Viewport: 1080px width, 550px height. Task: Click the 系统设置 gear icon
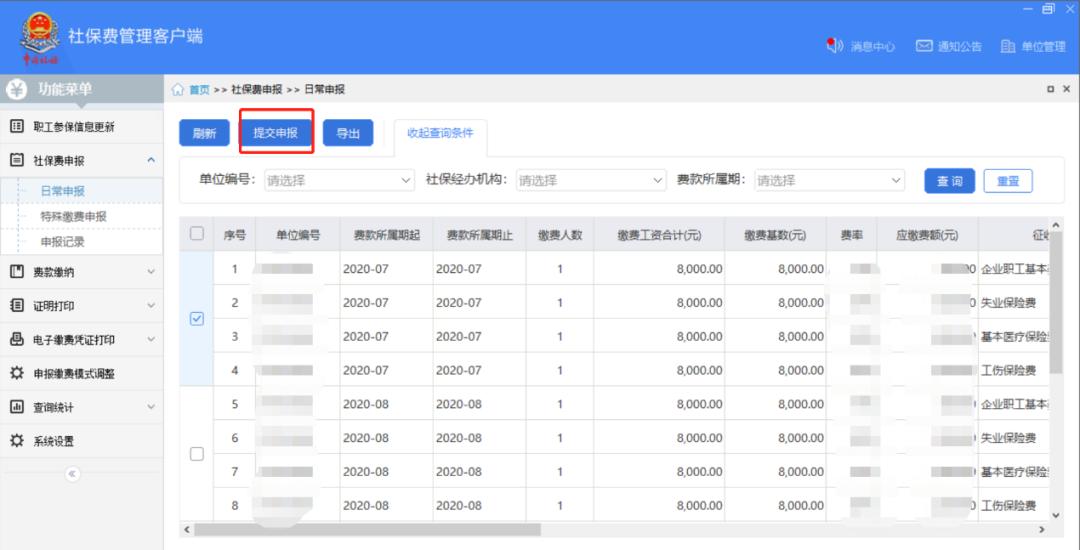16,441
